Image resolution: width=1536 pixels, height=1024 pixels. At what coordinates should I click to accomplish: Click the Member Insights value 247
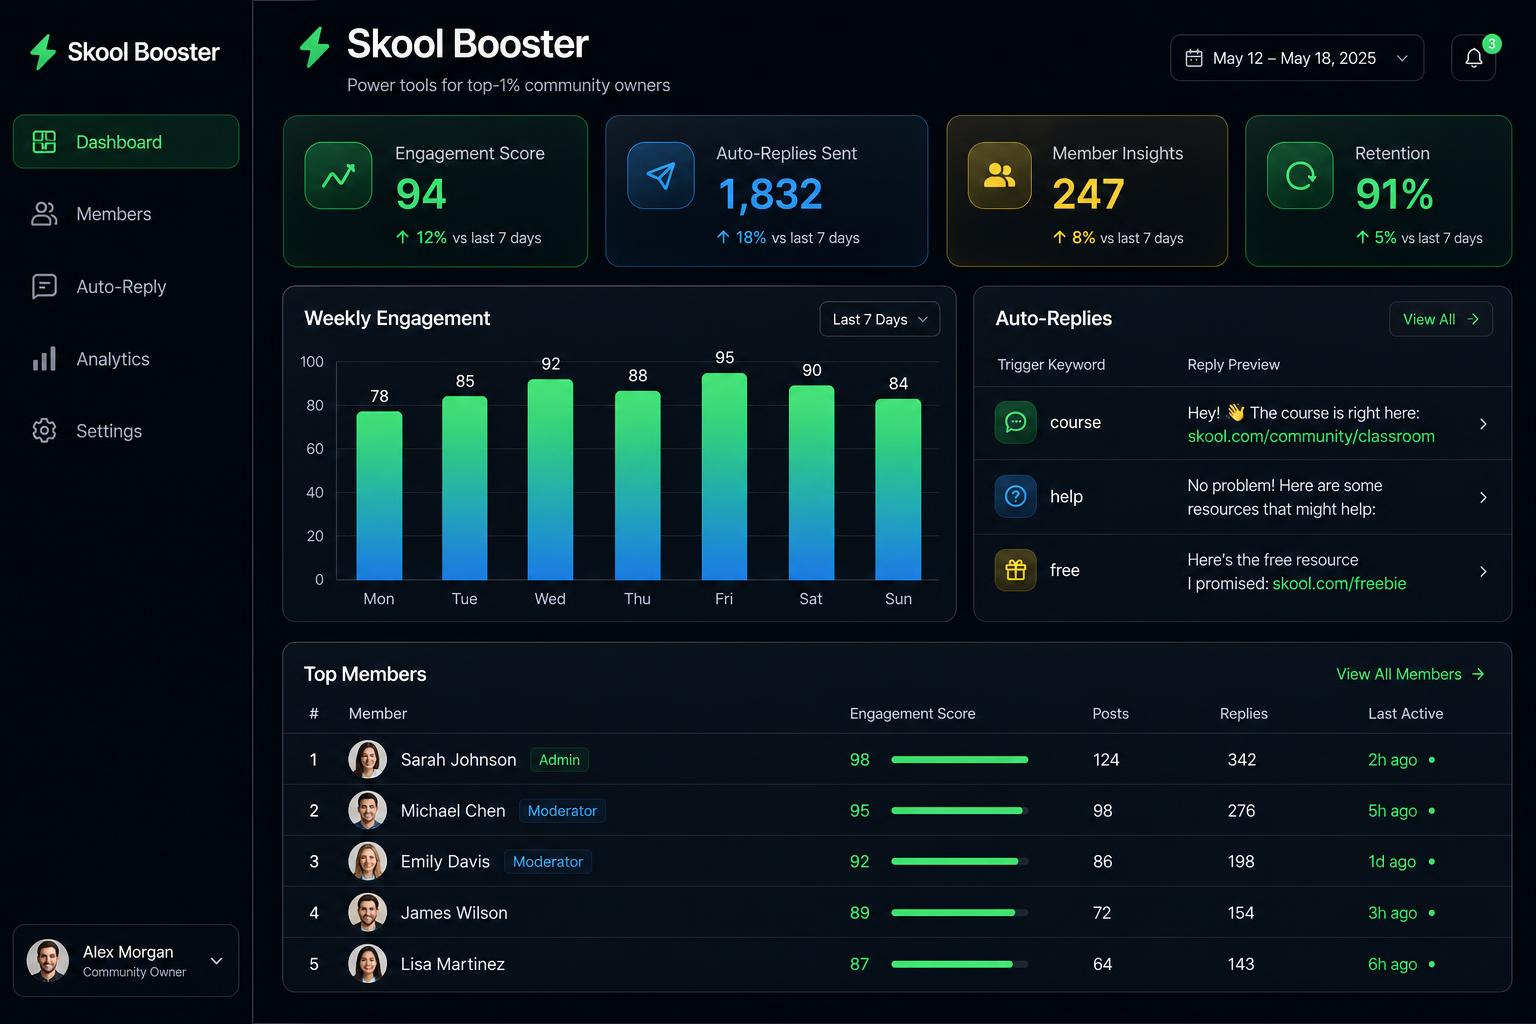pyautogui.click(x=1088, y=194)
